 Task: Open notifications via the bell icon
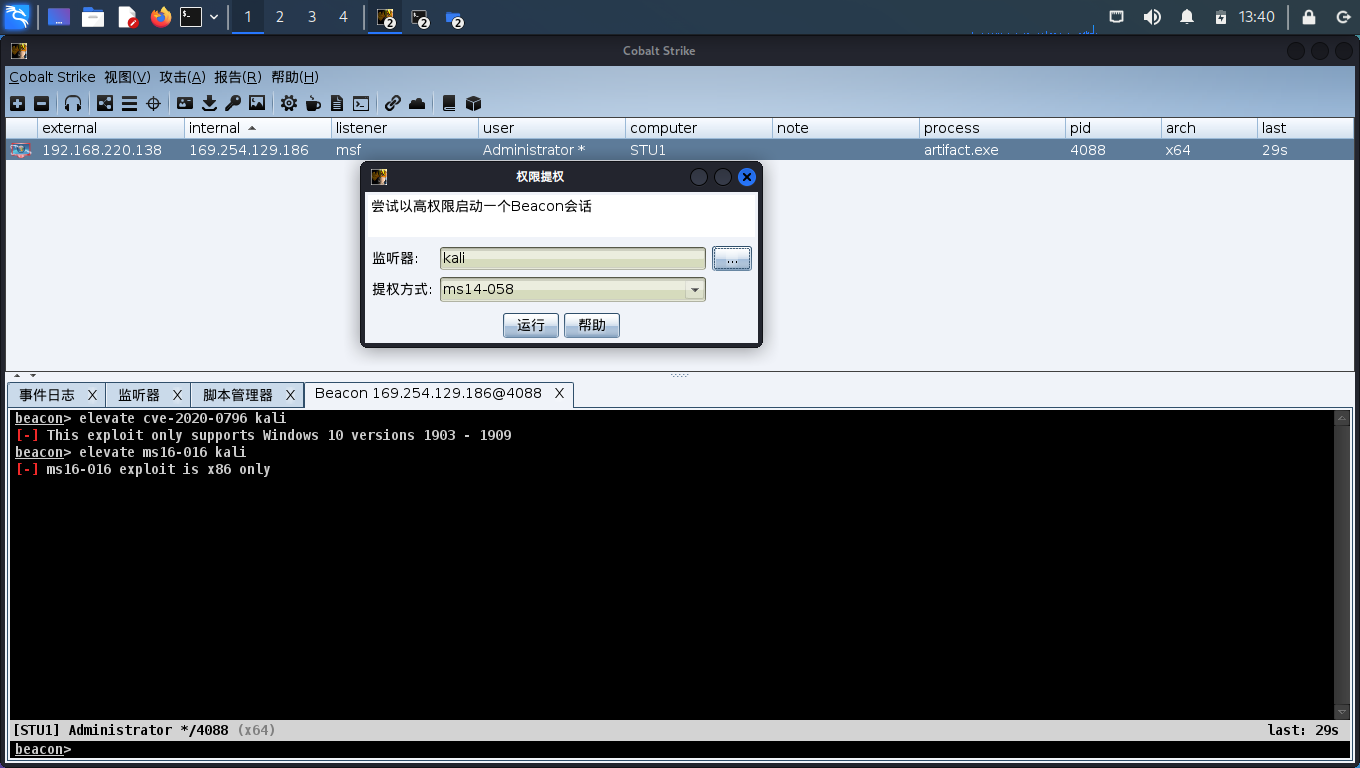pos(1187,17)
